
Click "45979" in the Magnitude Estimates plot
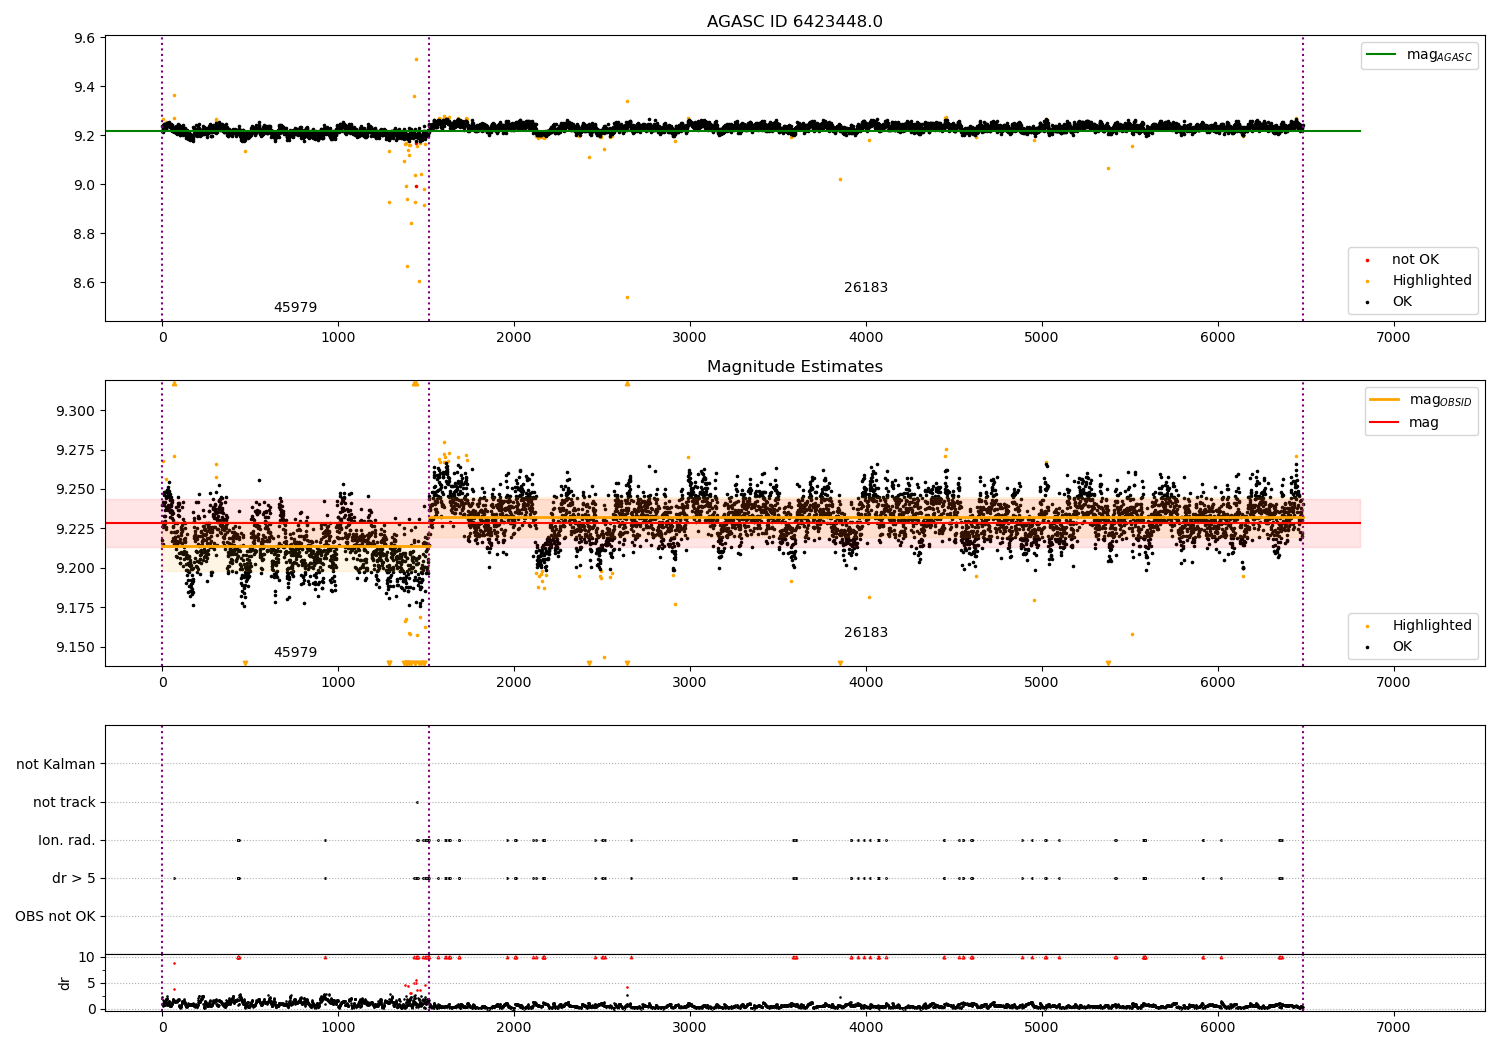coord(295,653)
